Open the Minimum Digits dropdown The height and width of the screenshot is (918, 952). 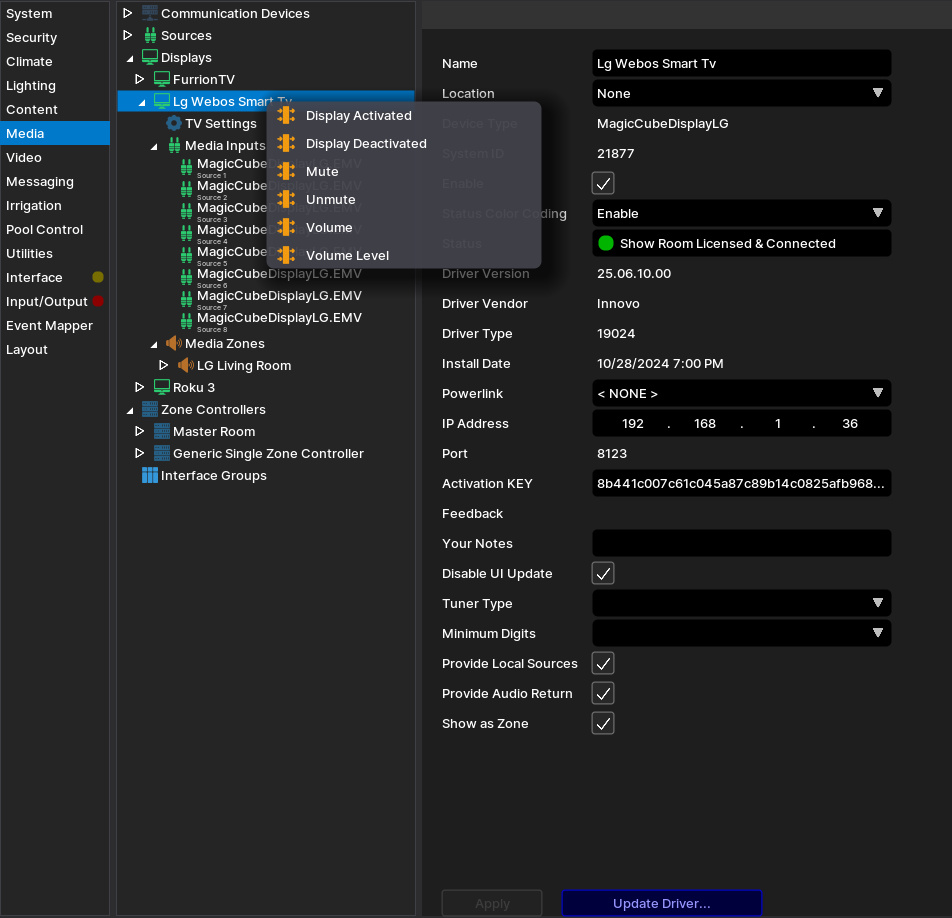(741, 633)
